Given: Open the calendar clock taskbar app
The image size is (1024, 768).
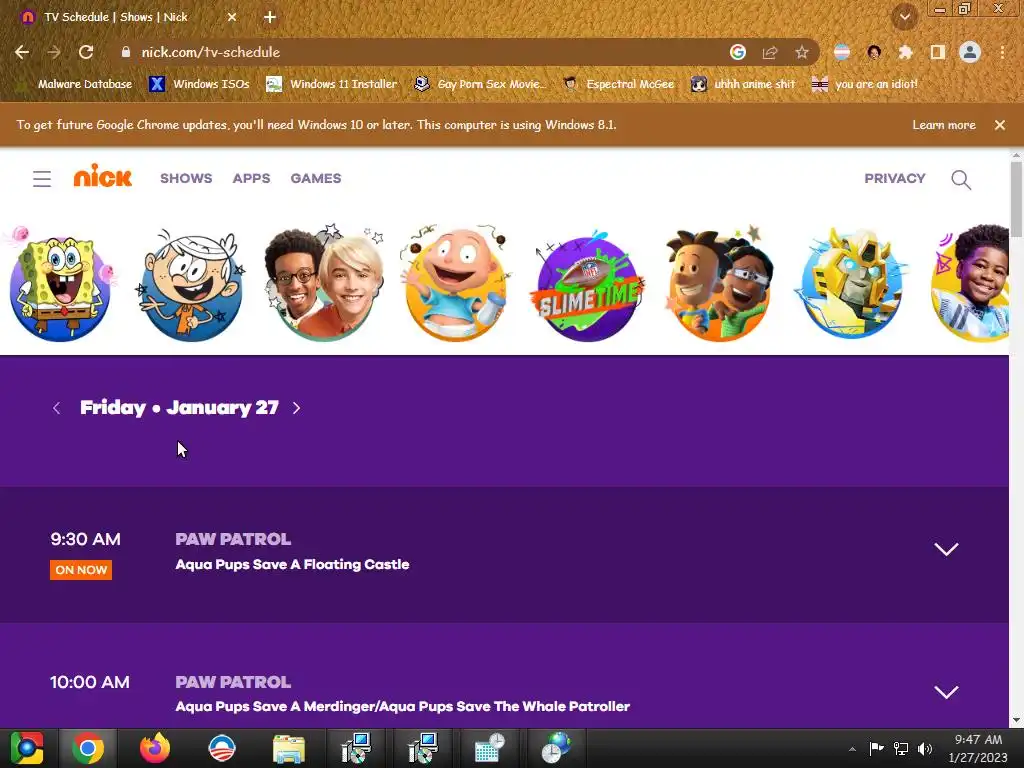Looking at the screenshot, I should (490, 748).
